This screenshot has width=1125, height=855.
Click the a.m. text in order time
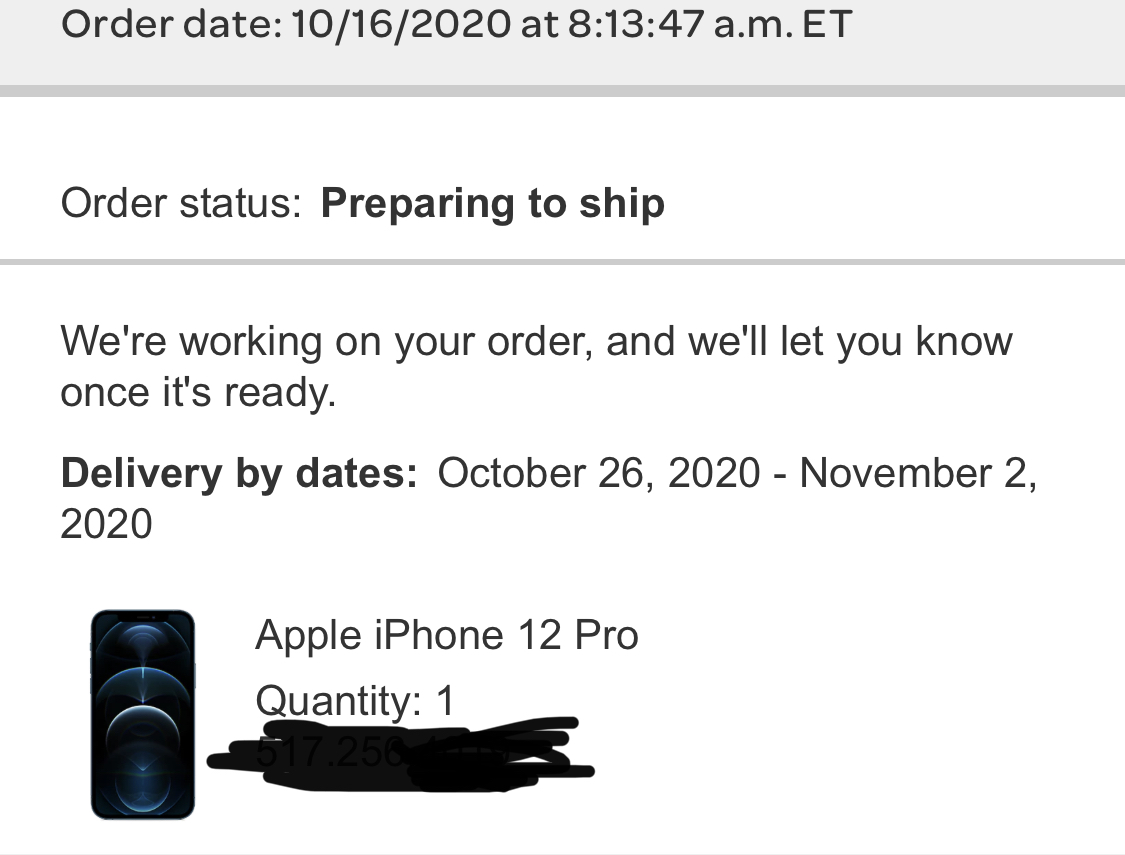[751, 23]
